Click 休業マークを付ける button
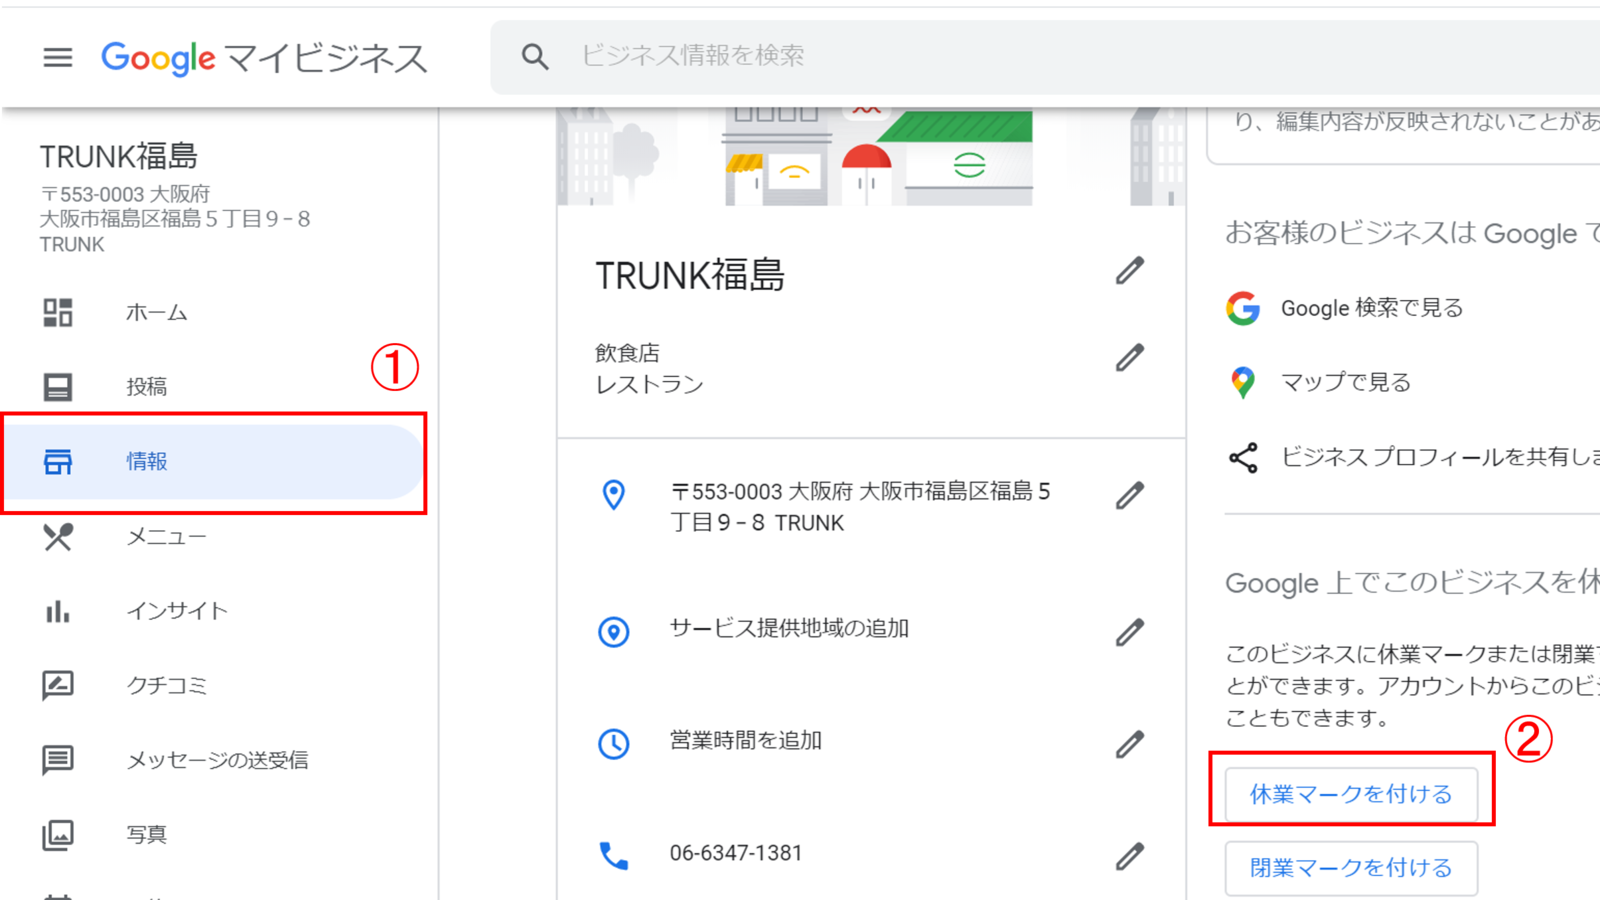The width and height of the screenshot is (1600, 900). click(x=1351, y=794)
